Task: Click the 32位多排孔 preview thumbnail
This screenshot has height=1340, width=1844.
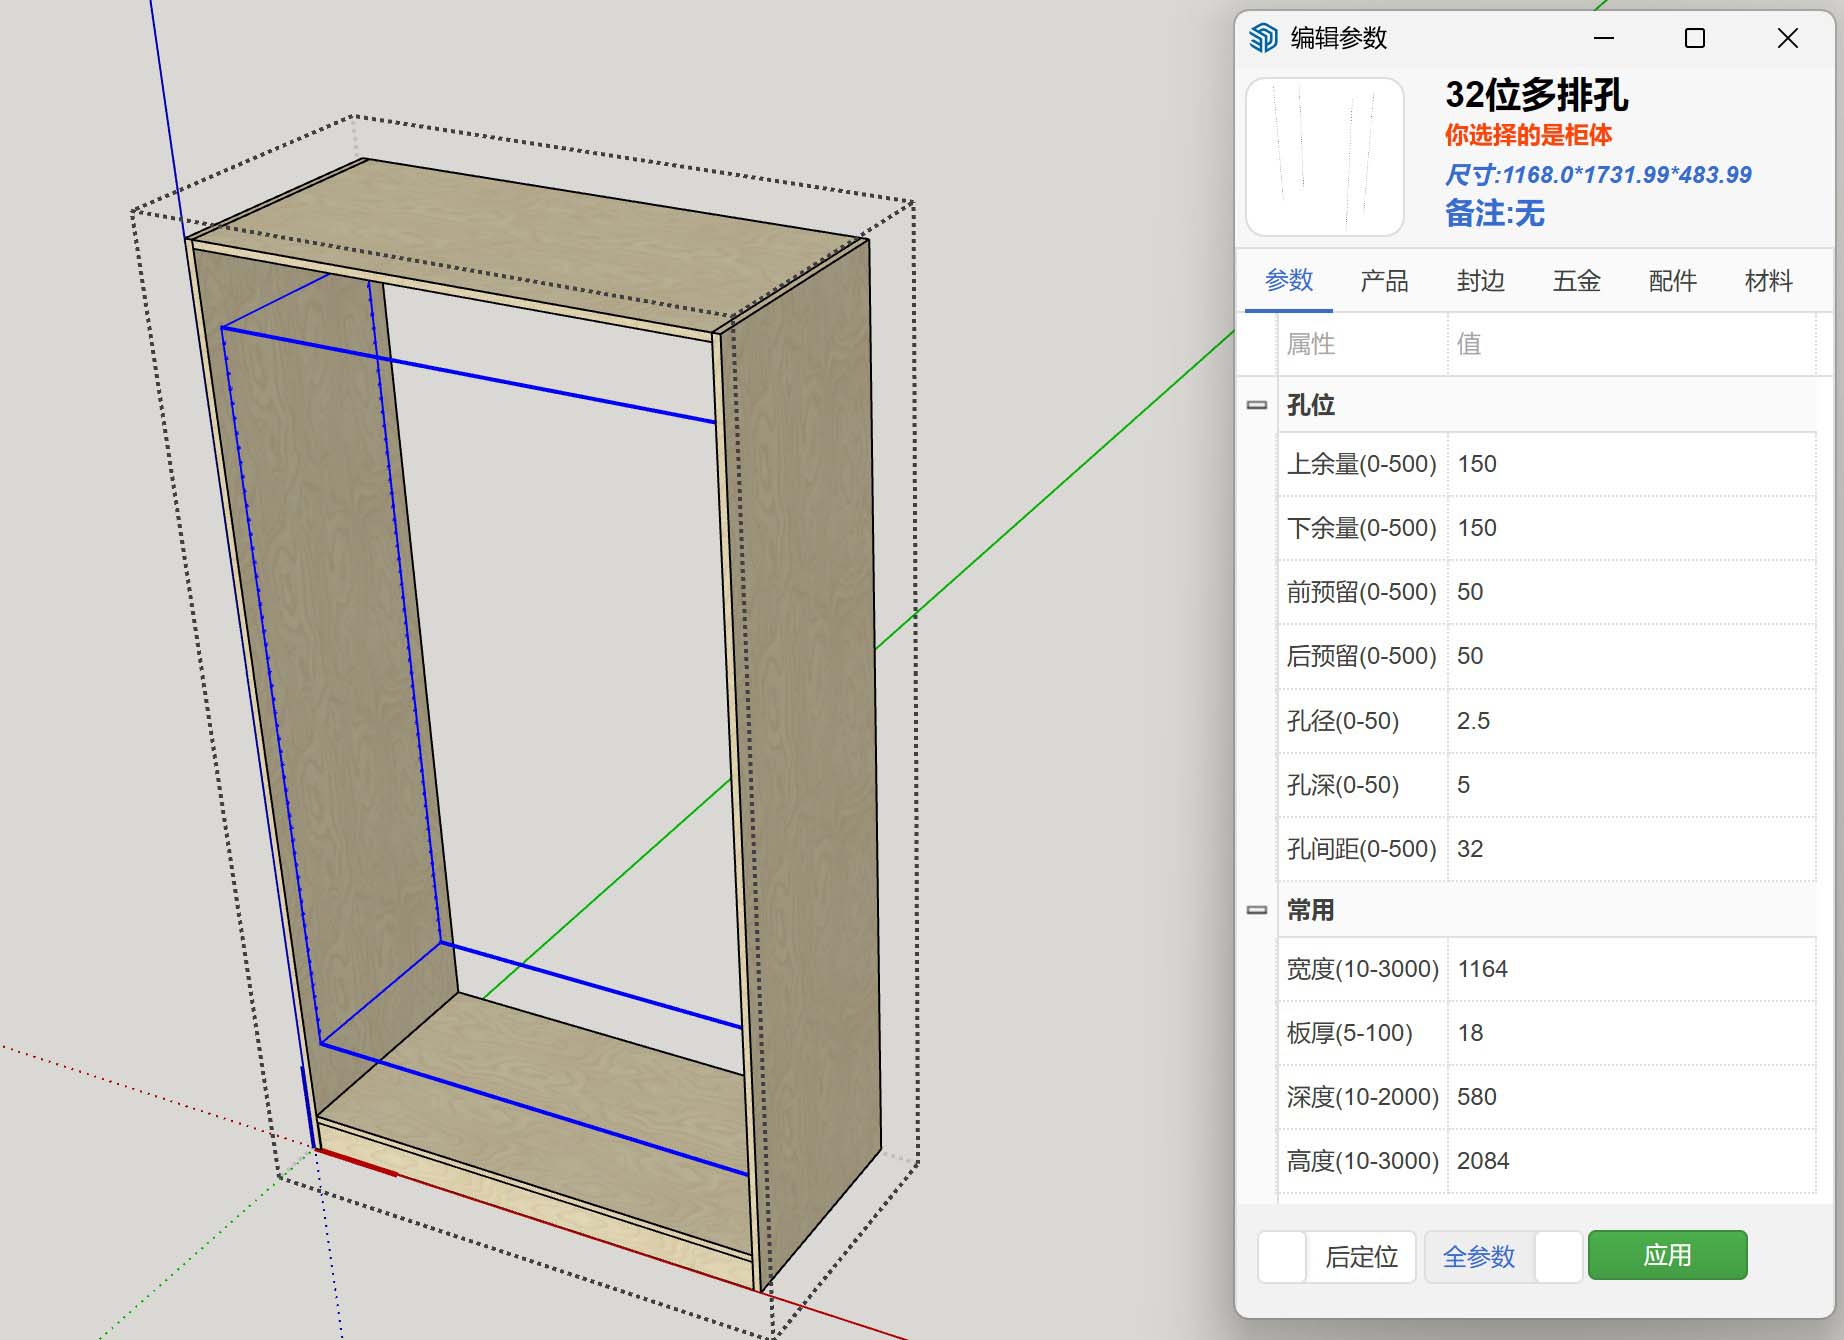Action: (x=1323, y=155)
